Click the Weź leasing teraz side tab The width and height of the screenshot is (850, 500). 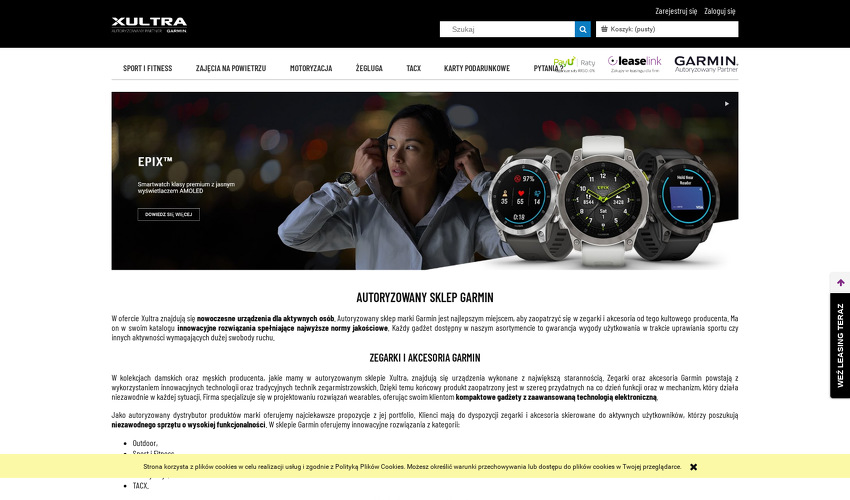pos(840,345)
